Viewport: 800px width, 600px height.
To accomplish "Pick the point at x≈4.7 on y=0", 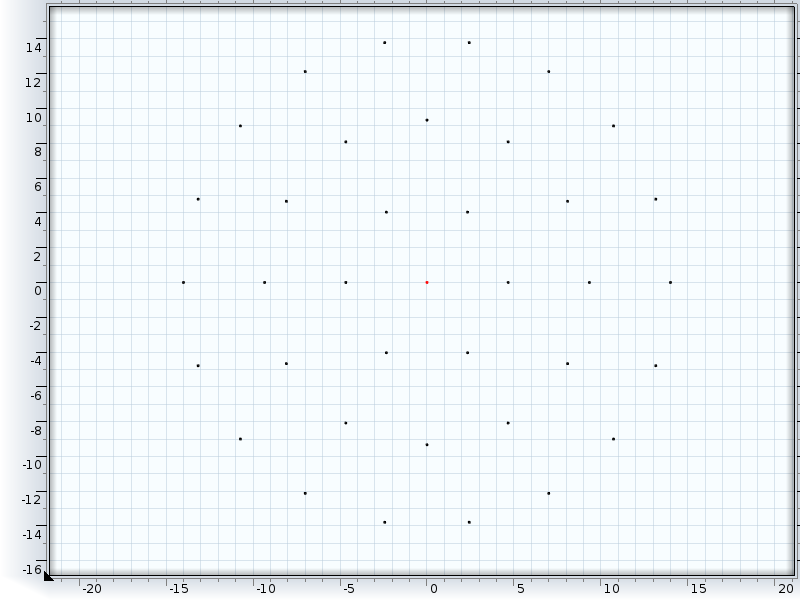I will coord(508,282).
